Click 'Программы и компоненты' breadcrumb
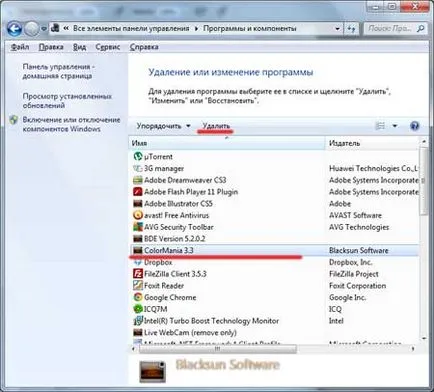Viewport: 434px width, 392px height. point(250,29)
